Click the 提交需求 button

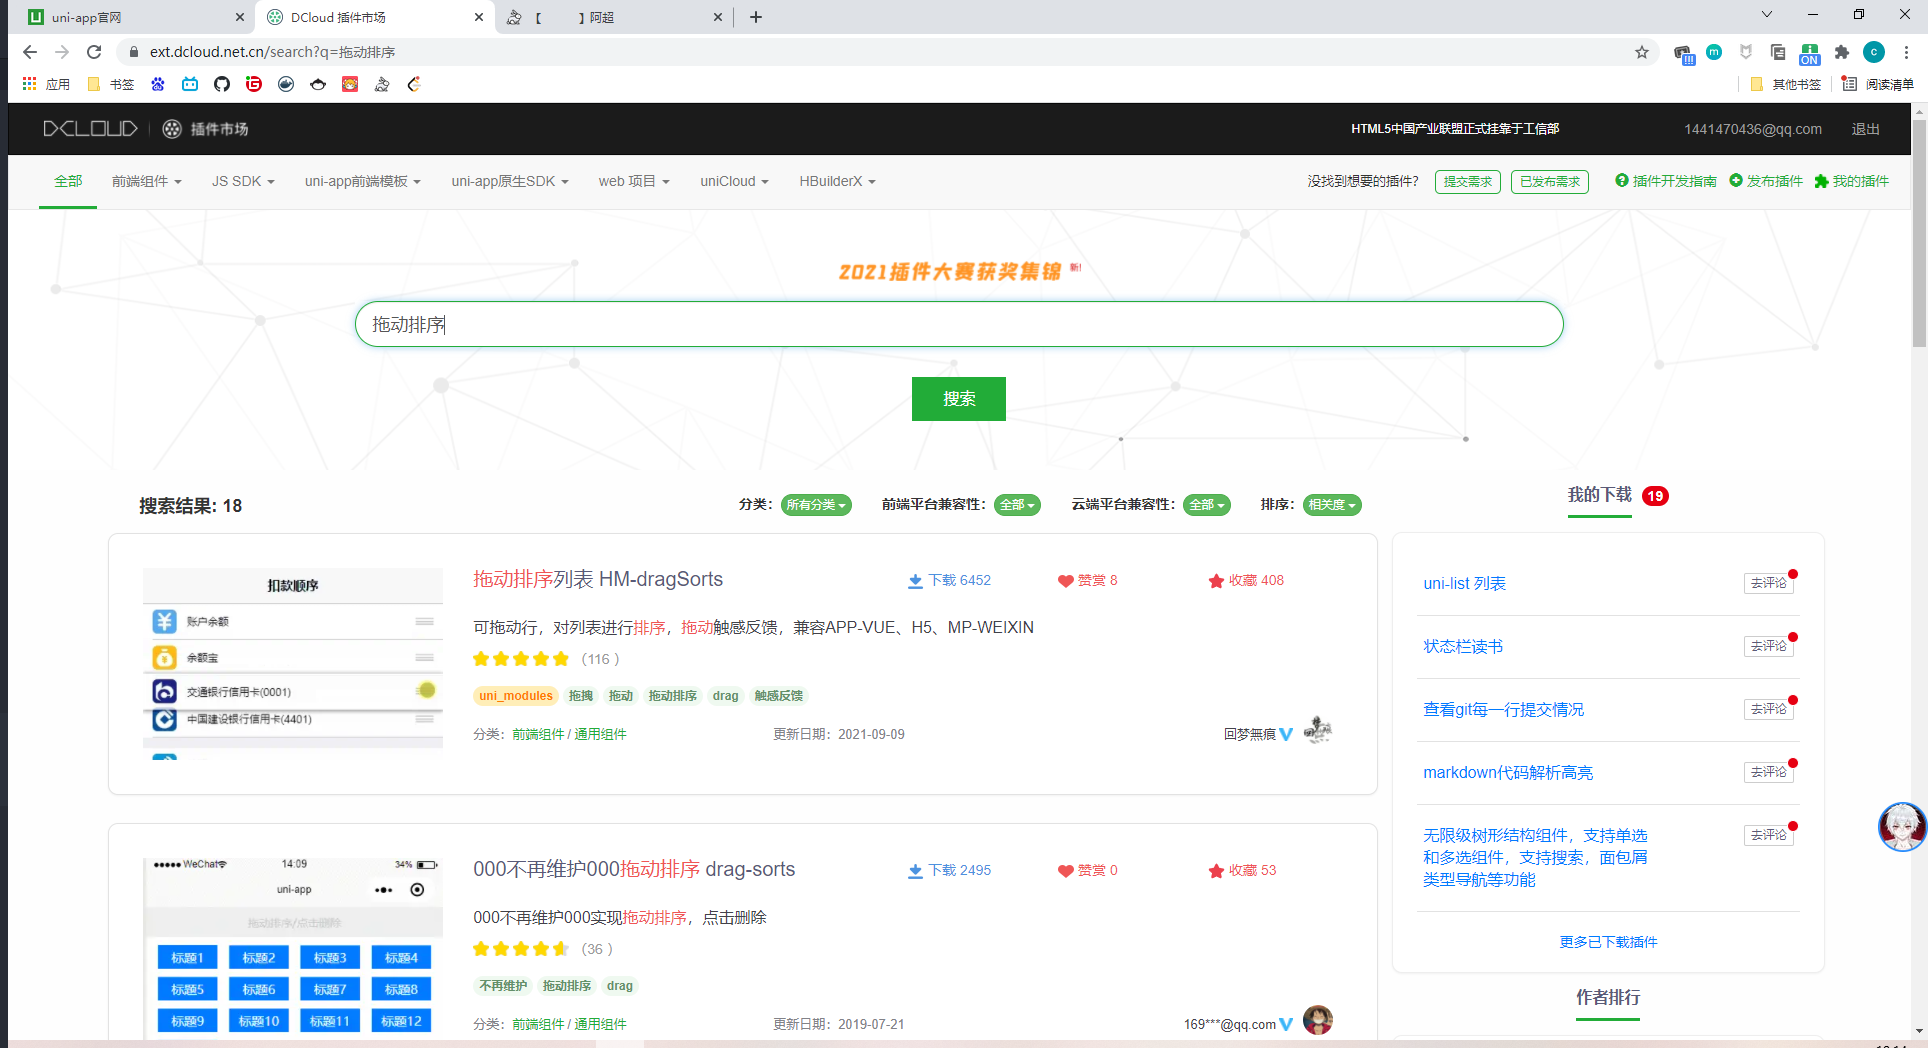[x=1467, y=181]
